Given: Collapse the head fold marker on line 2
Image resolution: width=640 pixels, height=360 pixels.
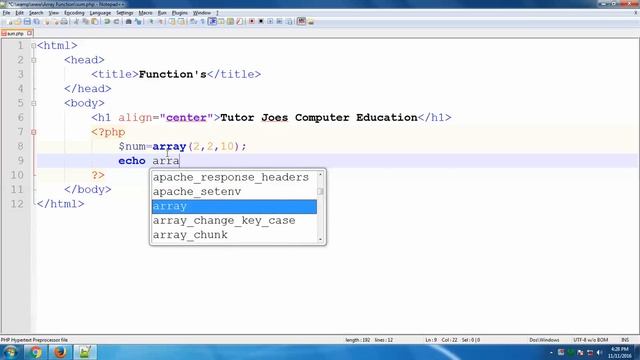Looking at the screenshot, I should pos(33,60).
